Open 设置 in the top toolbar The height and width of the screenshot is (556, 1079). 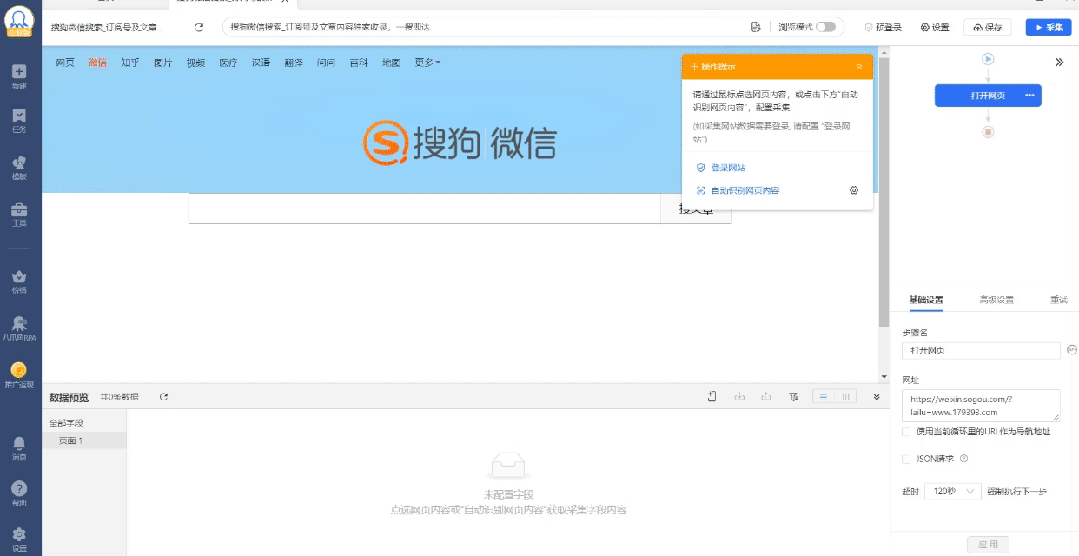[934, 28]
